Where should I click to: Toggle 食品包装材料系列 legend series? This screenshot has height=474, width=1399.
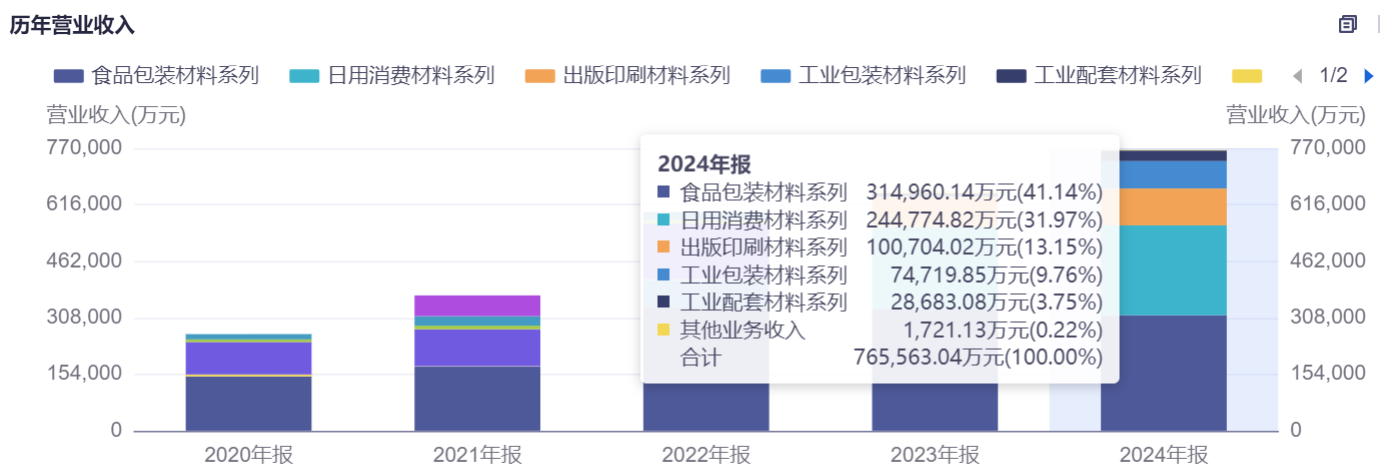(156, 76)
